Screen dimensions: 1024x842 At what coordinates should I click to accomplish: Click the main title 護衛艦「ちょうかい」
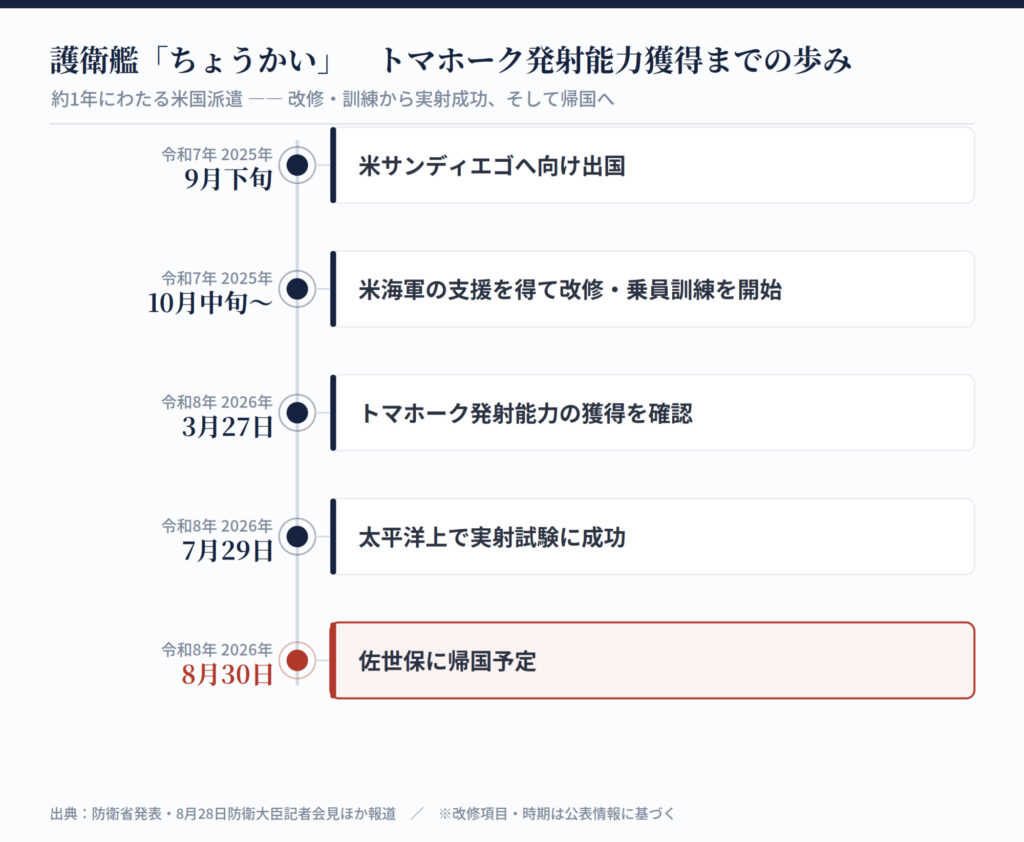tap(192, 60)
